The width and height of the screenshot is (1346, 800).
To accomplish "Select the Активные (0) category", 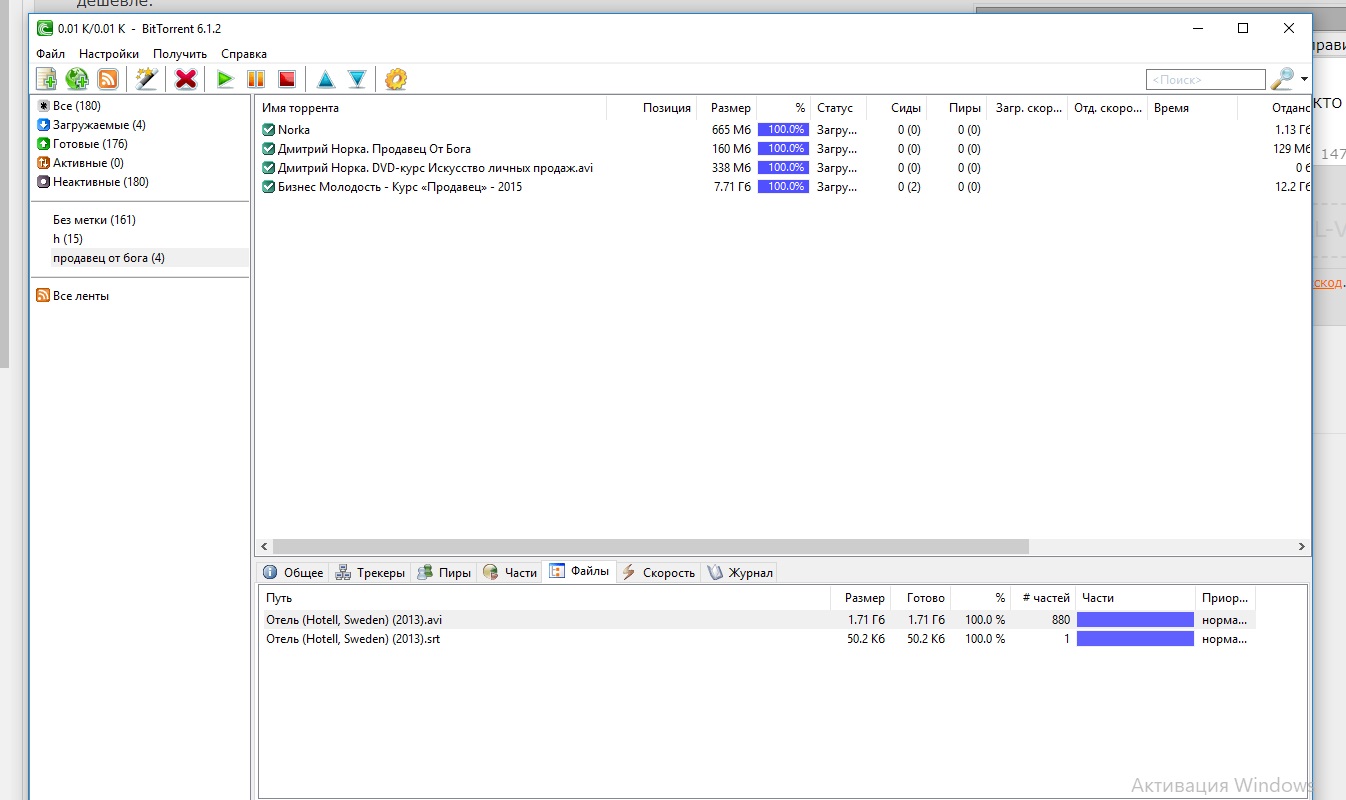I will 88,163.
